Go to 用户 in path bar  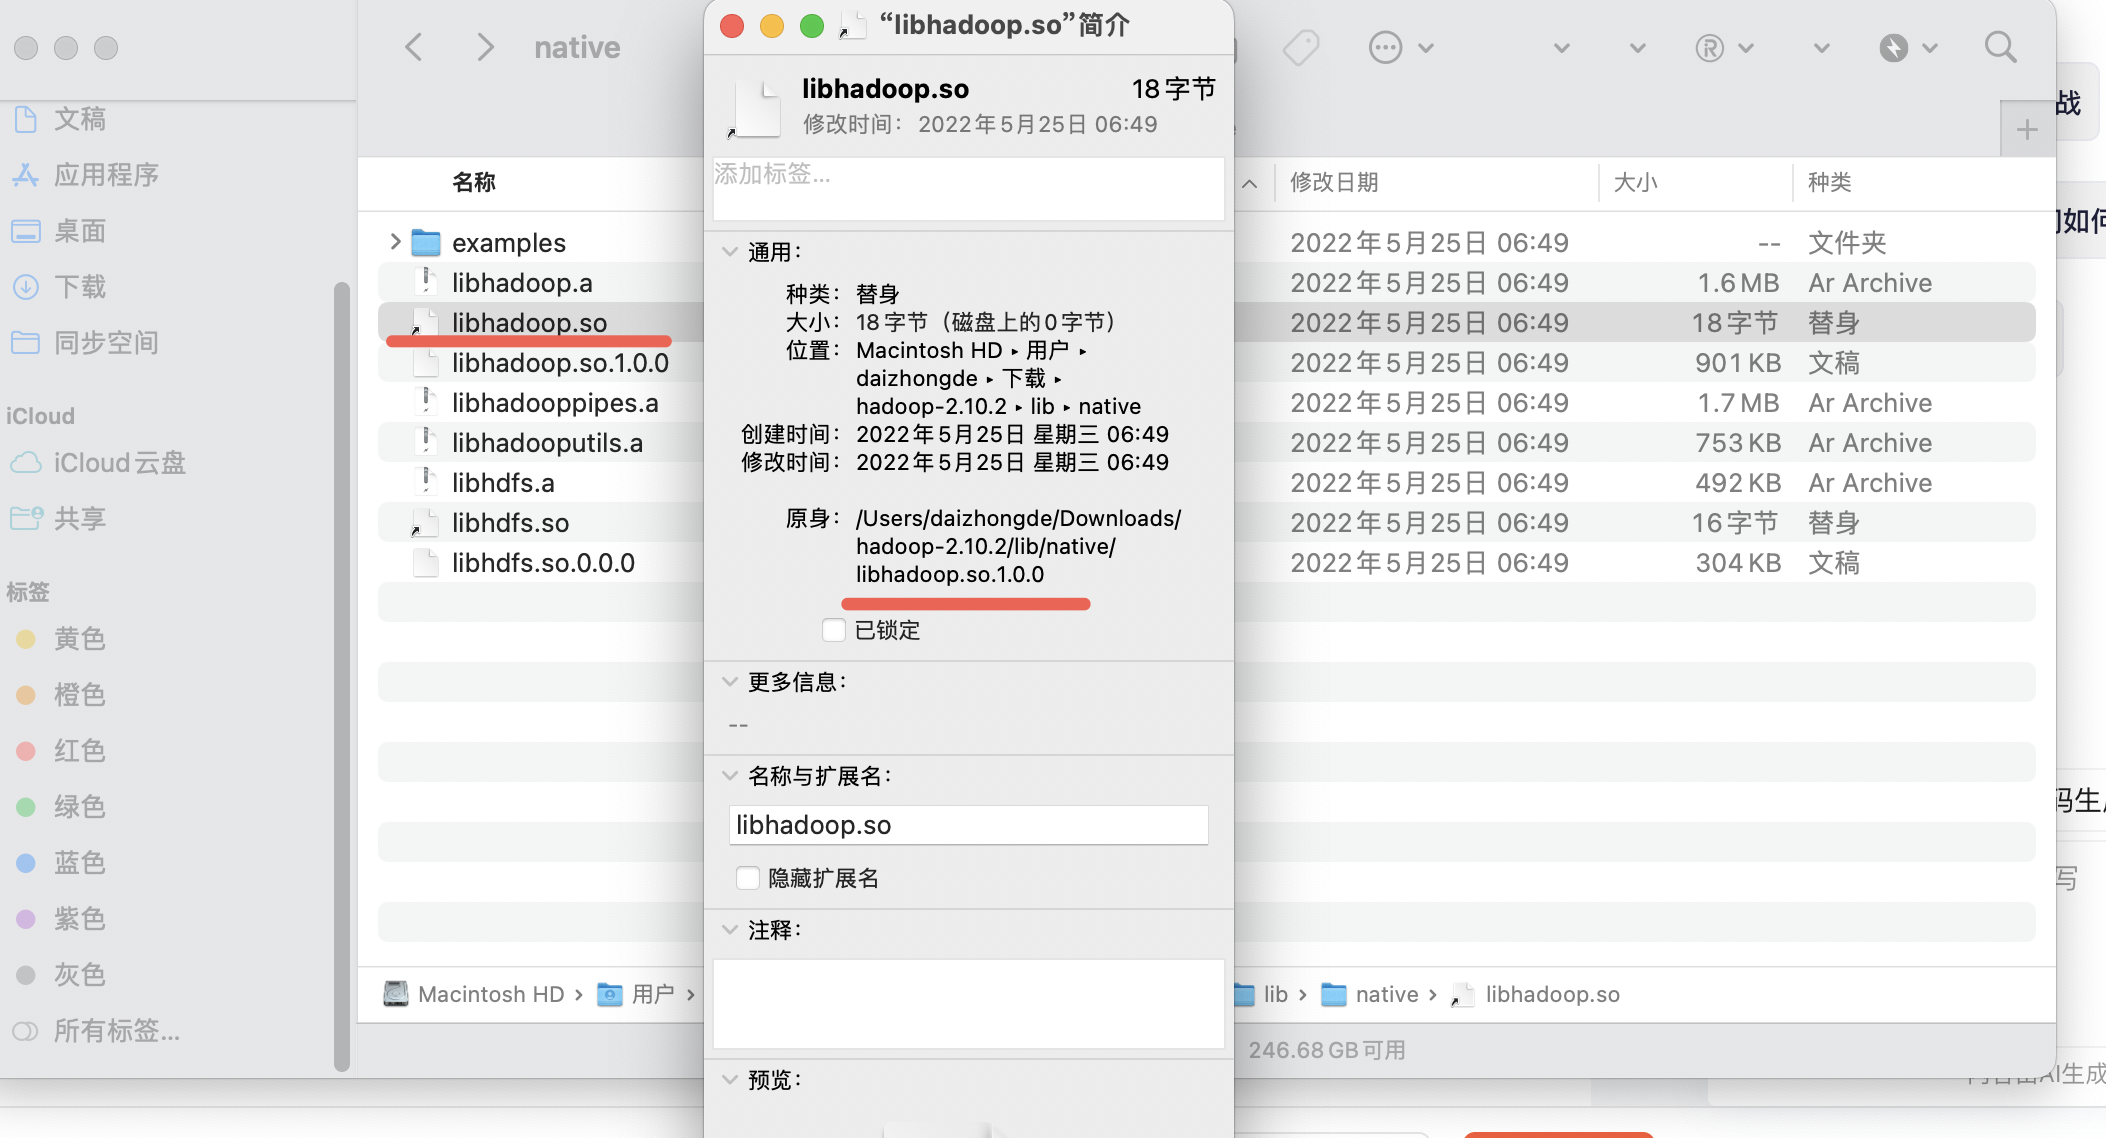tap(636, 994)
